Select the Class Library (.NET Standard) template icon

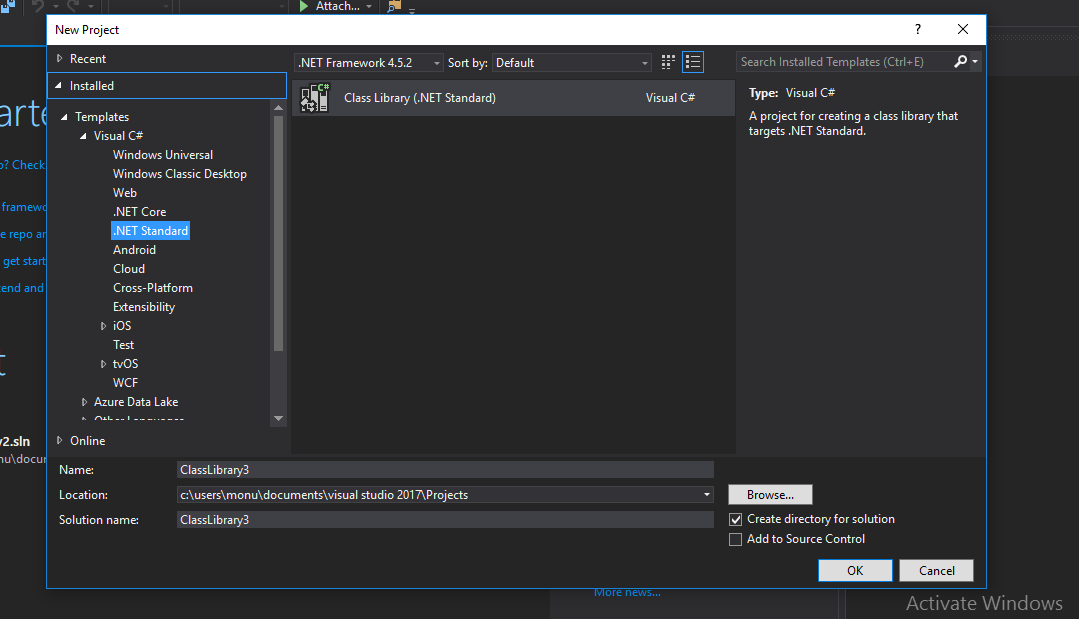click(x=313, y=97)
